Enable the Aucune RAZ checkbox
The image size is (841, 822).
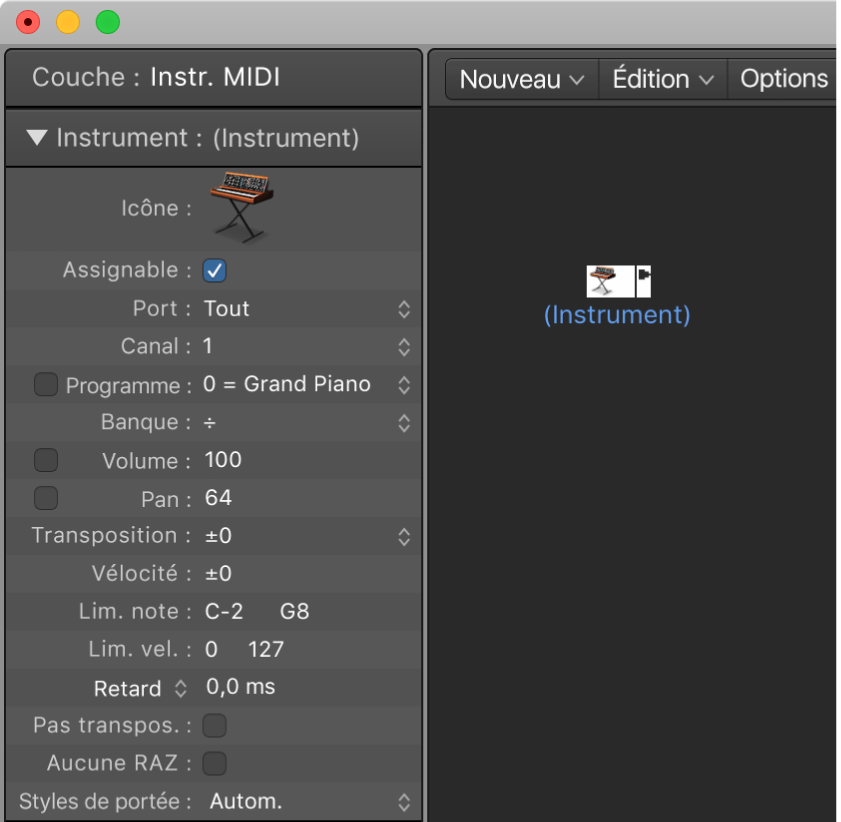click(214, 764)
